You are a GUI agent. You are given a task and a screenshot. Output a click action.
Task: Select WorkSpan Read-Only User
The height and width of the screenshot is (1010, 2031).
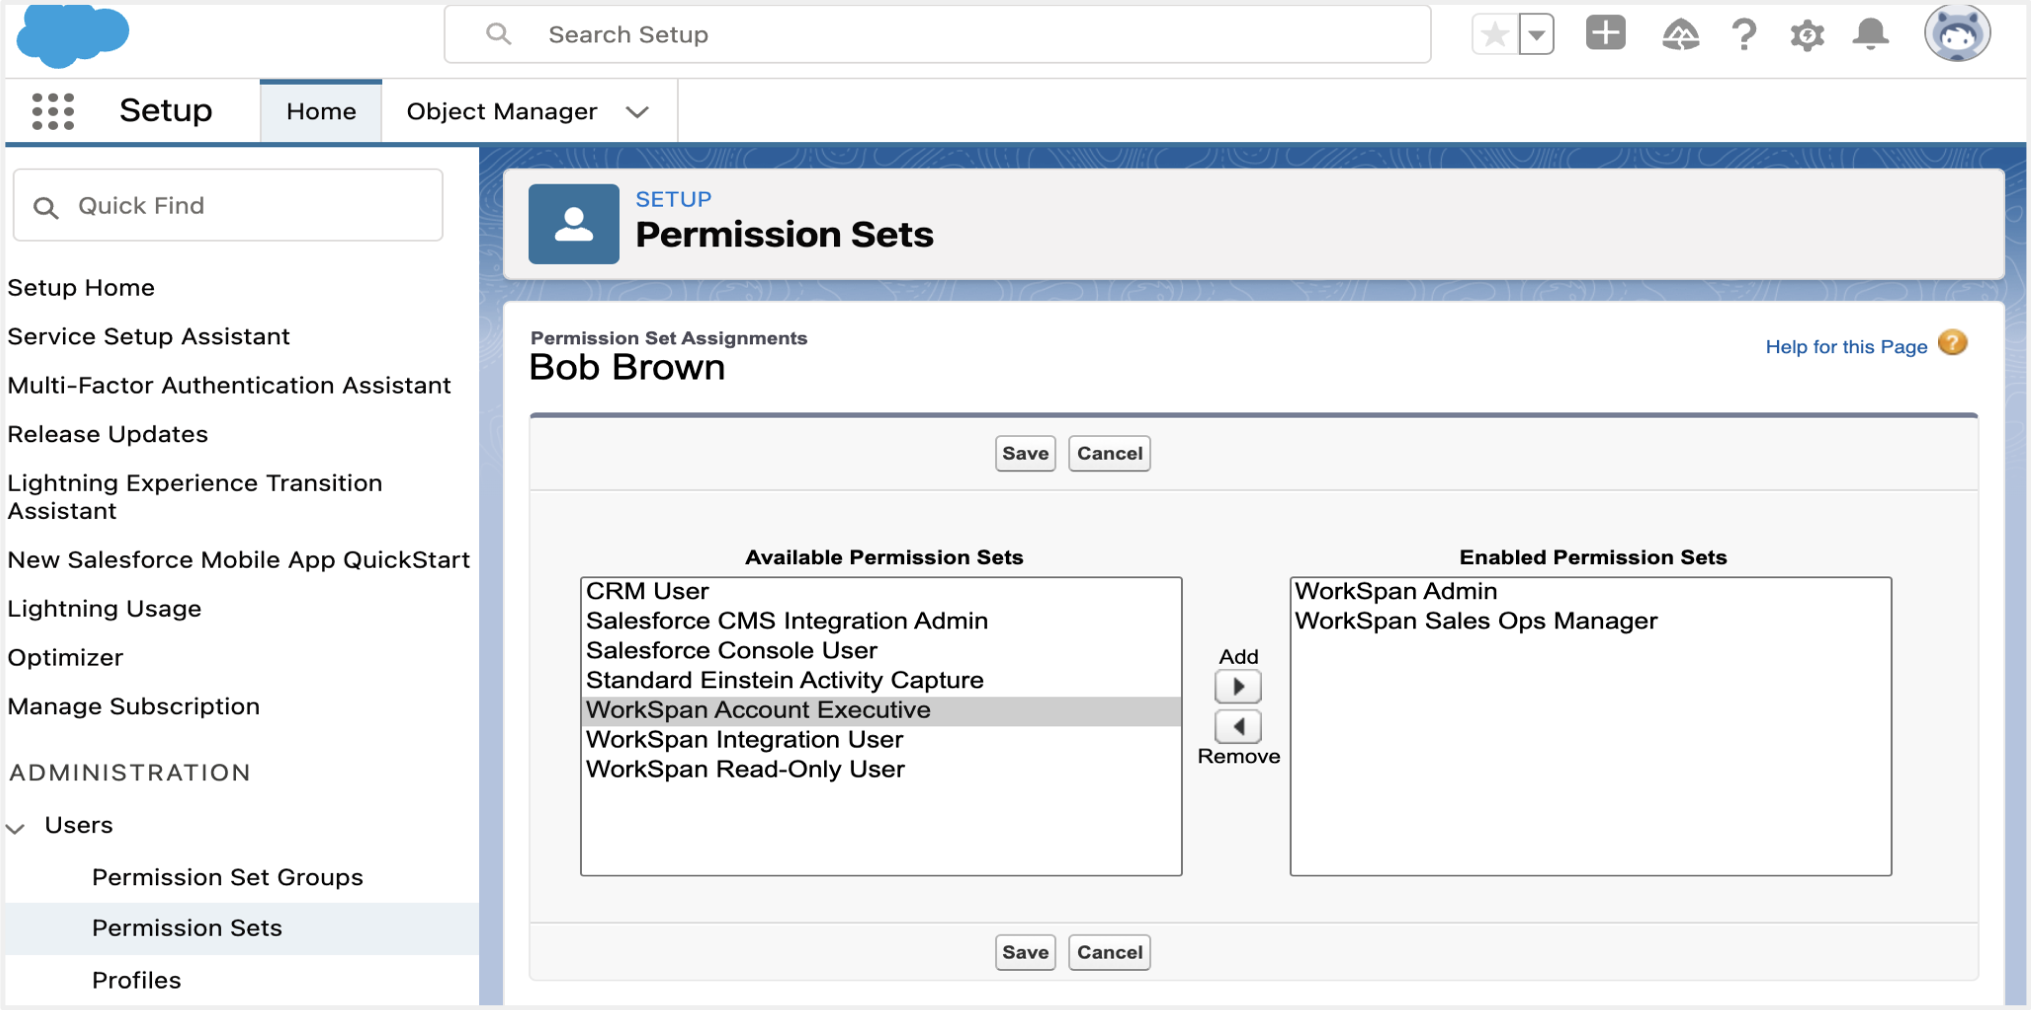881,770
